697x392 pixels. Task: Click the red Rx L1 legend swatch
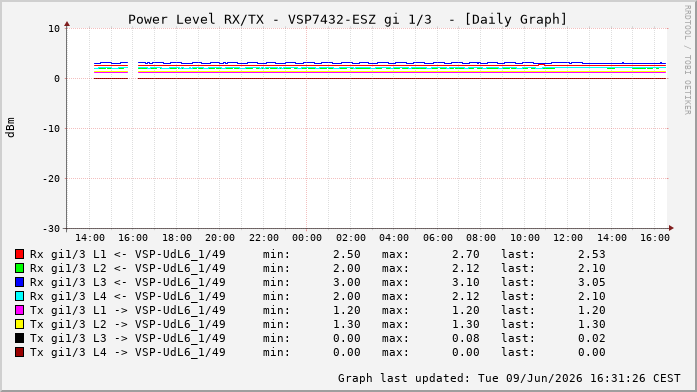coord(19,254)
